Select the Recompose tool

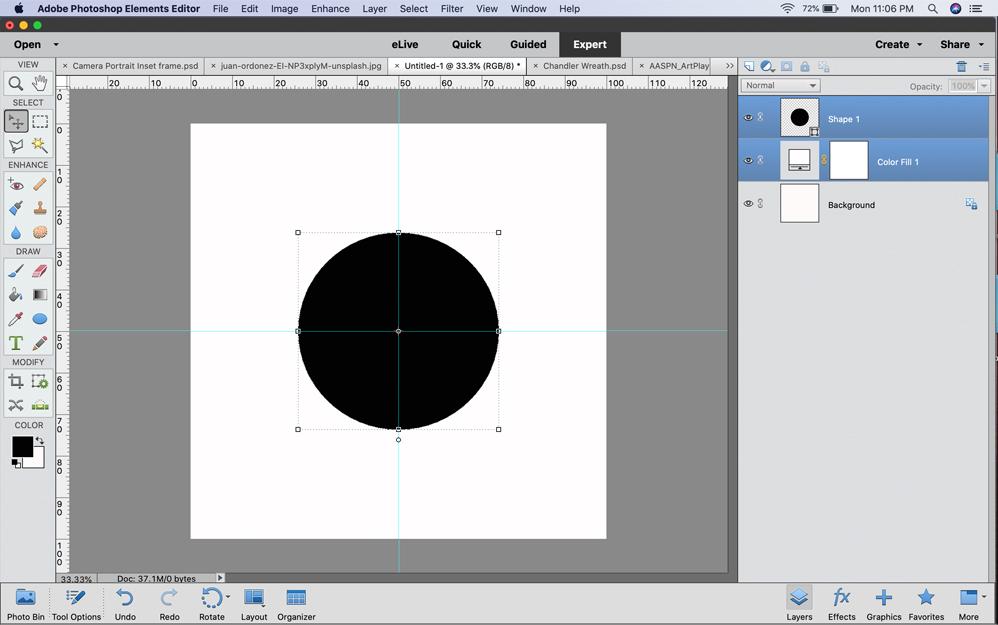[40, 381]
